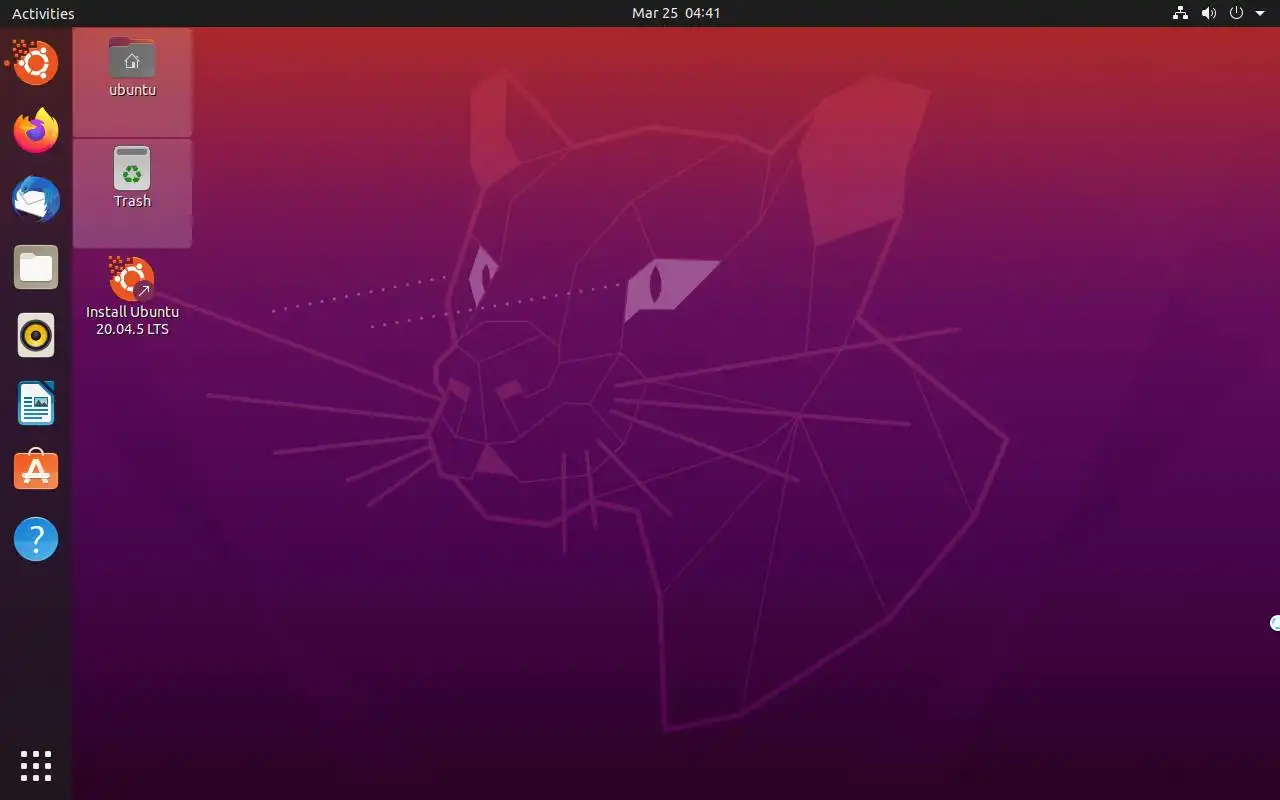Open the Files manager from the dock
This screenshot has width=1280, height=800.
(x=36, y=267)
